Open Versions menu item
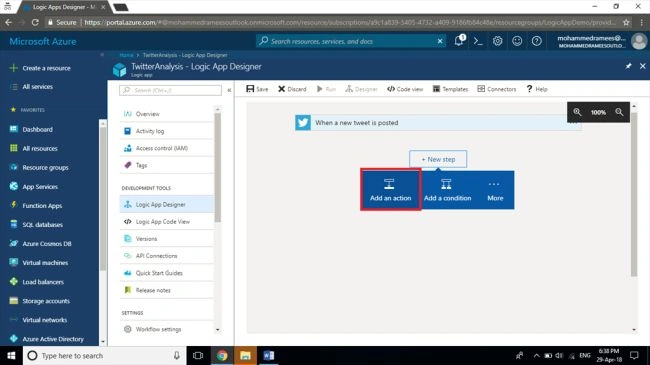The image size is (650, 365). (167, 238)
